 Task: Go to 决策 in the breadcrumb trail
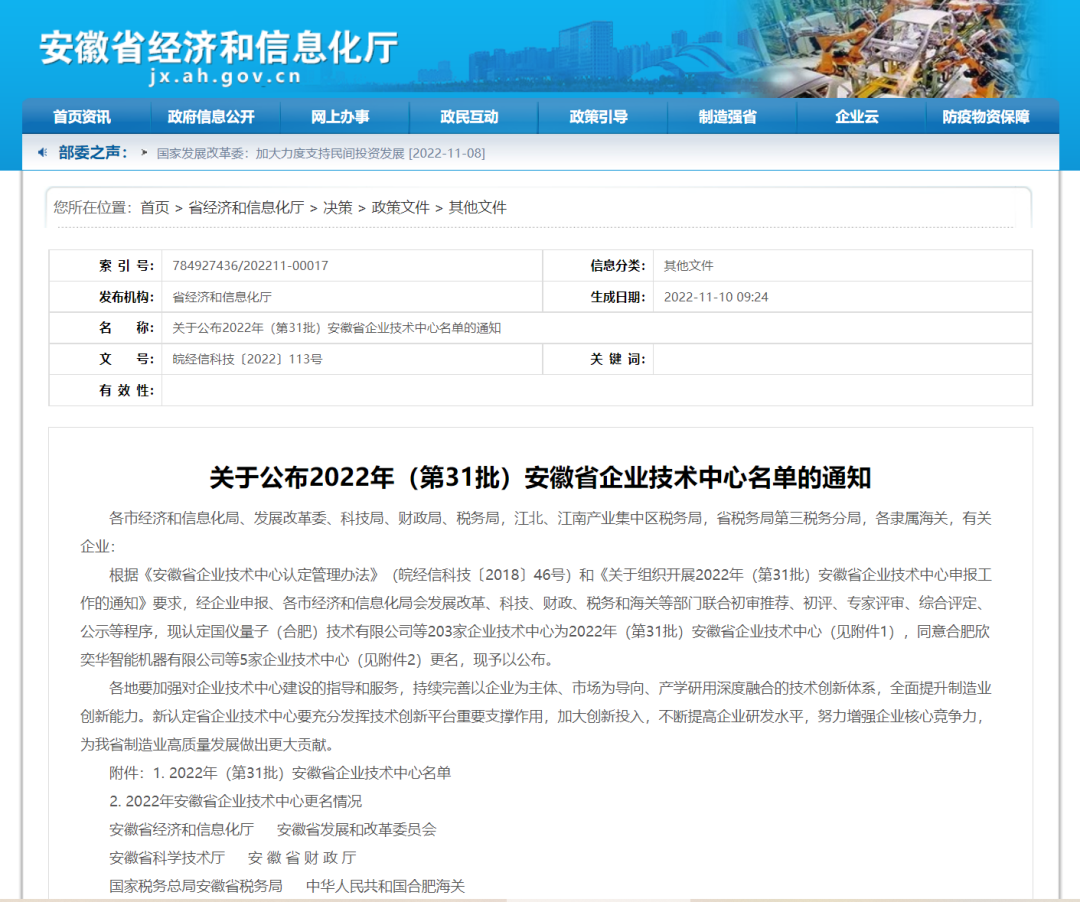click(x=337, y=207)
